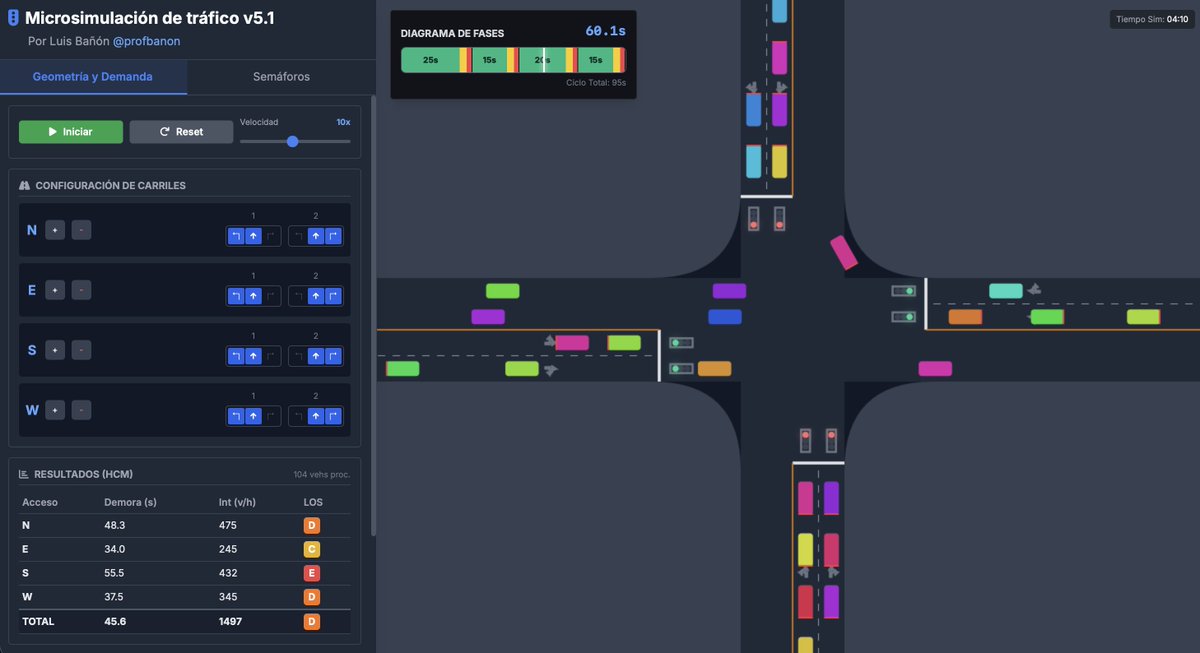The image size is (1200, 653).
Task: Enable left turn on W lane 2
Action: 299,416
